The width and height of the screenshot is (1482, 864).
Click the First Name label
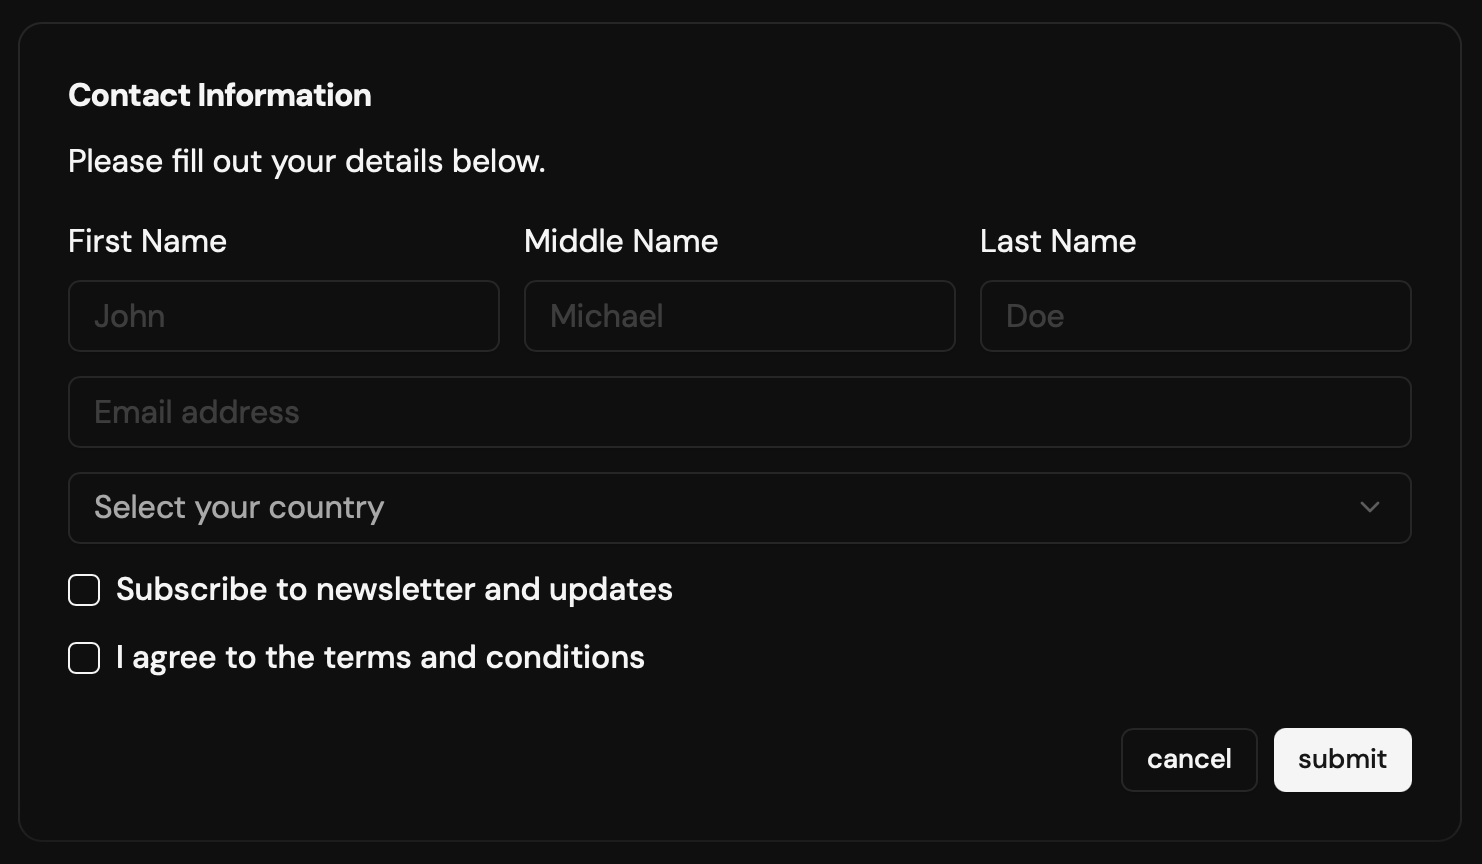146,241
